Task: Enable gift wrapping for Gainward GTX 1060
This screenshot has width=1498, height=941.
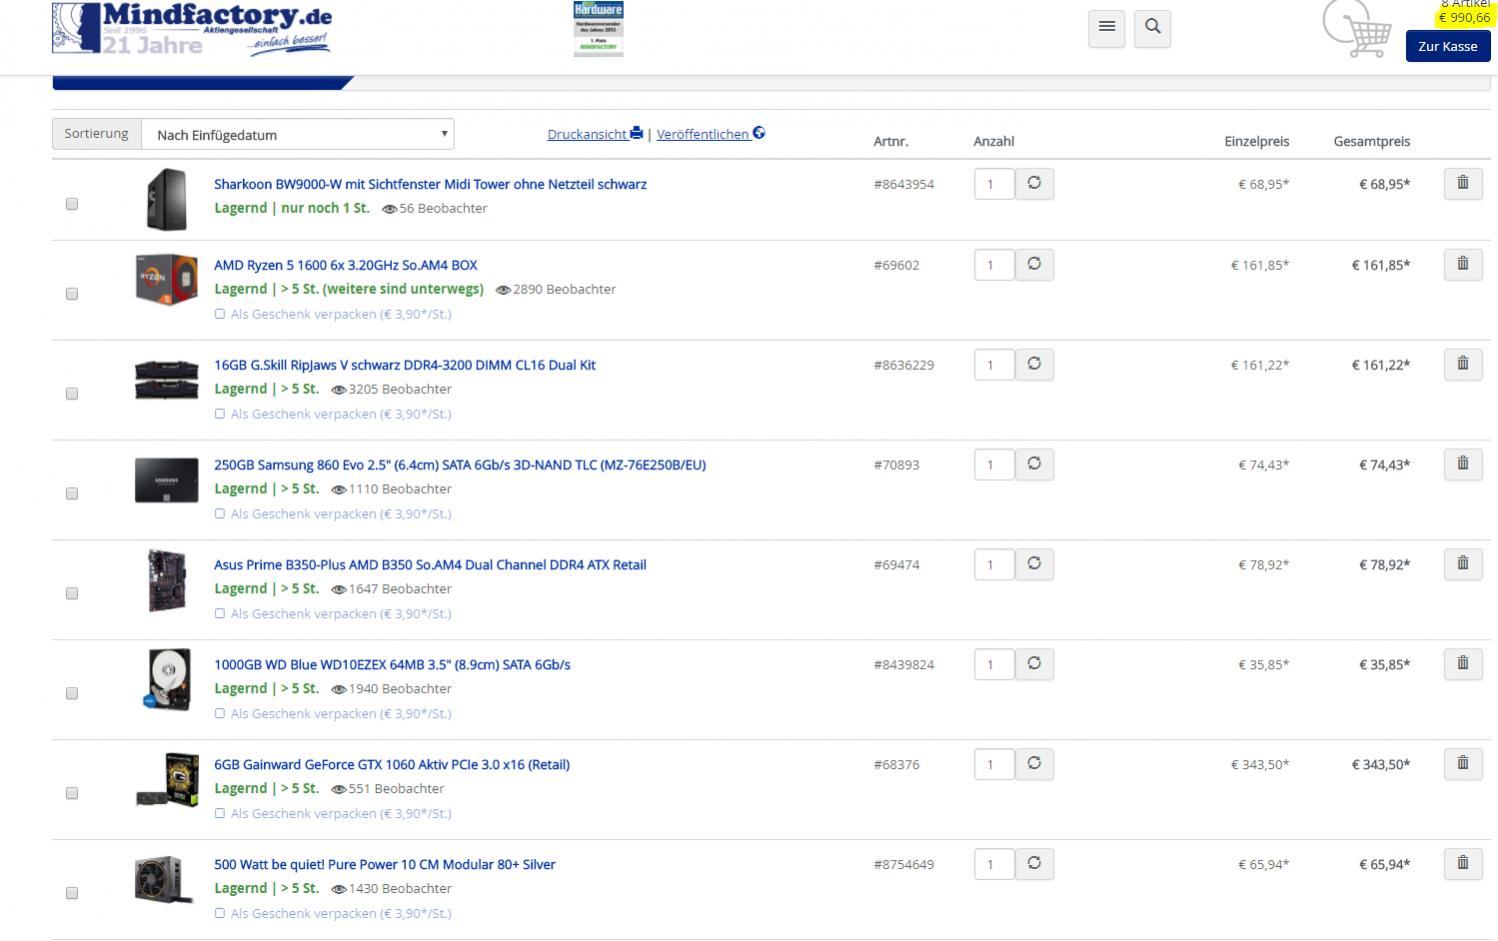Action: [220, 814]
